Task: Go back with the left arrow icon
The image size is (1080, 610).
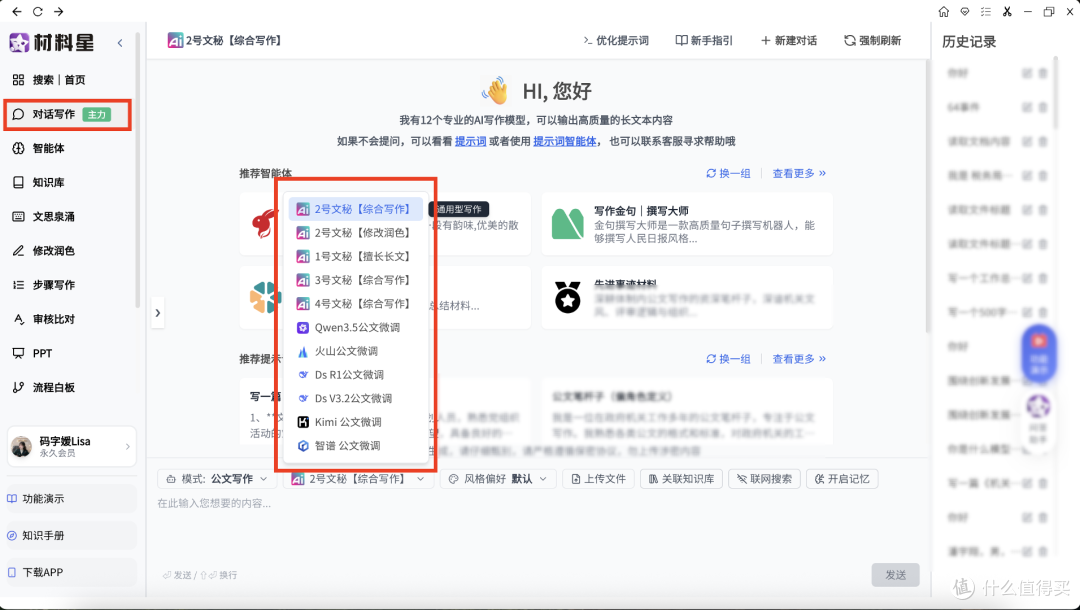Action: tap(17, 12)
